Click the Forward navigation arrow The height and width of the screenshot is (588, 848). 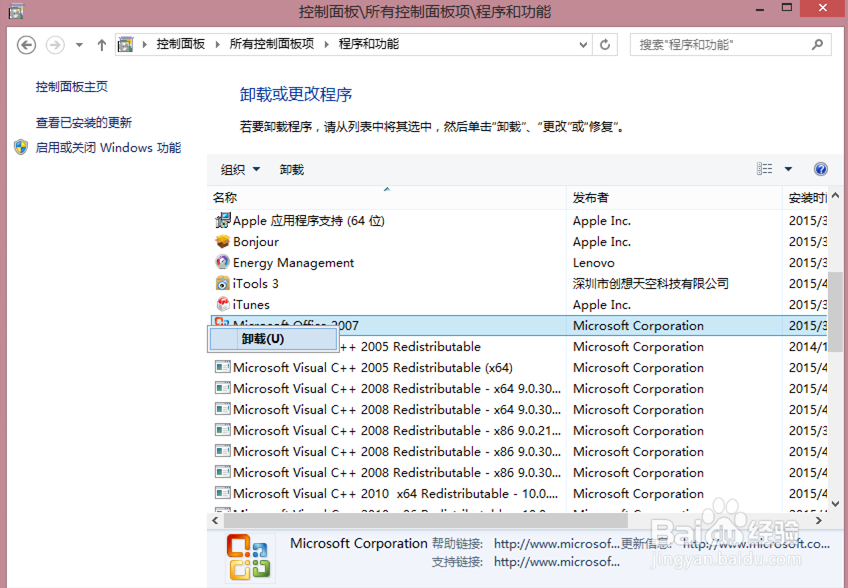(55, 44)
